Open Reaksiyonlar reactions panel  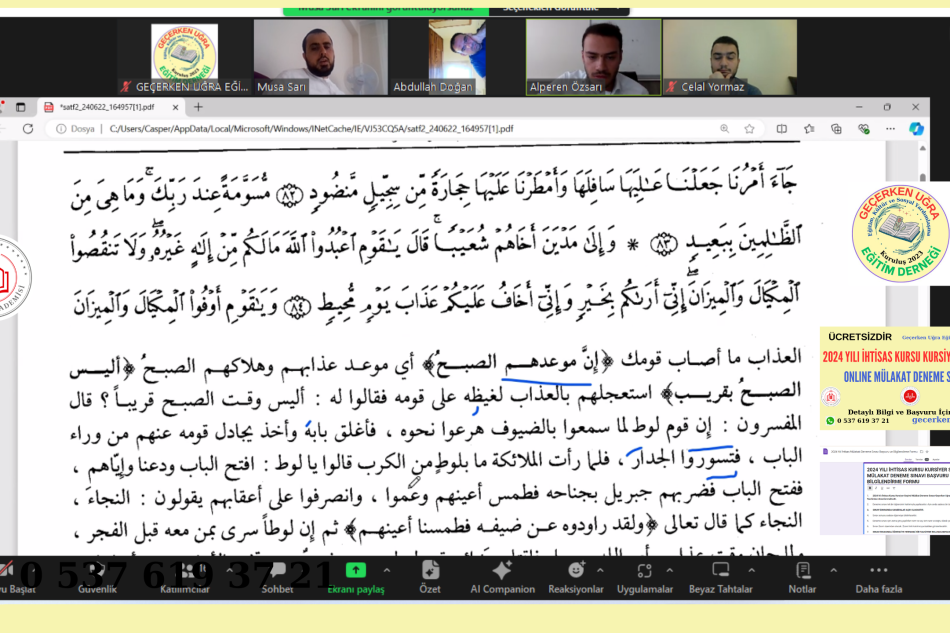[575, 570]
